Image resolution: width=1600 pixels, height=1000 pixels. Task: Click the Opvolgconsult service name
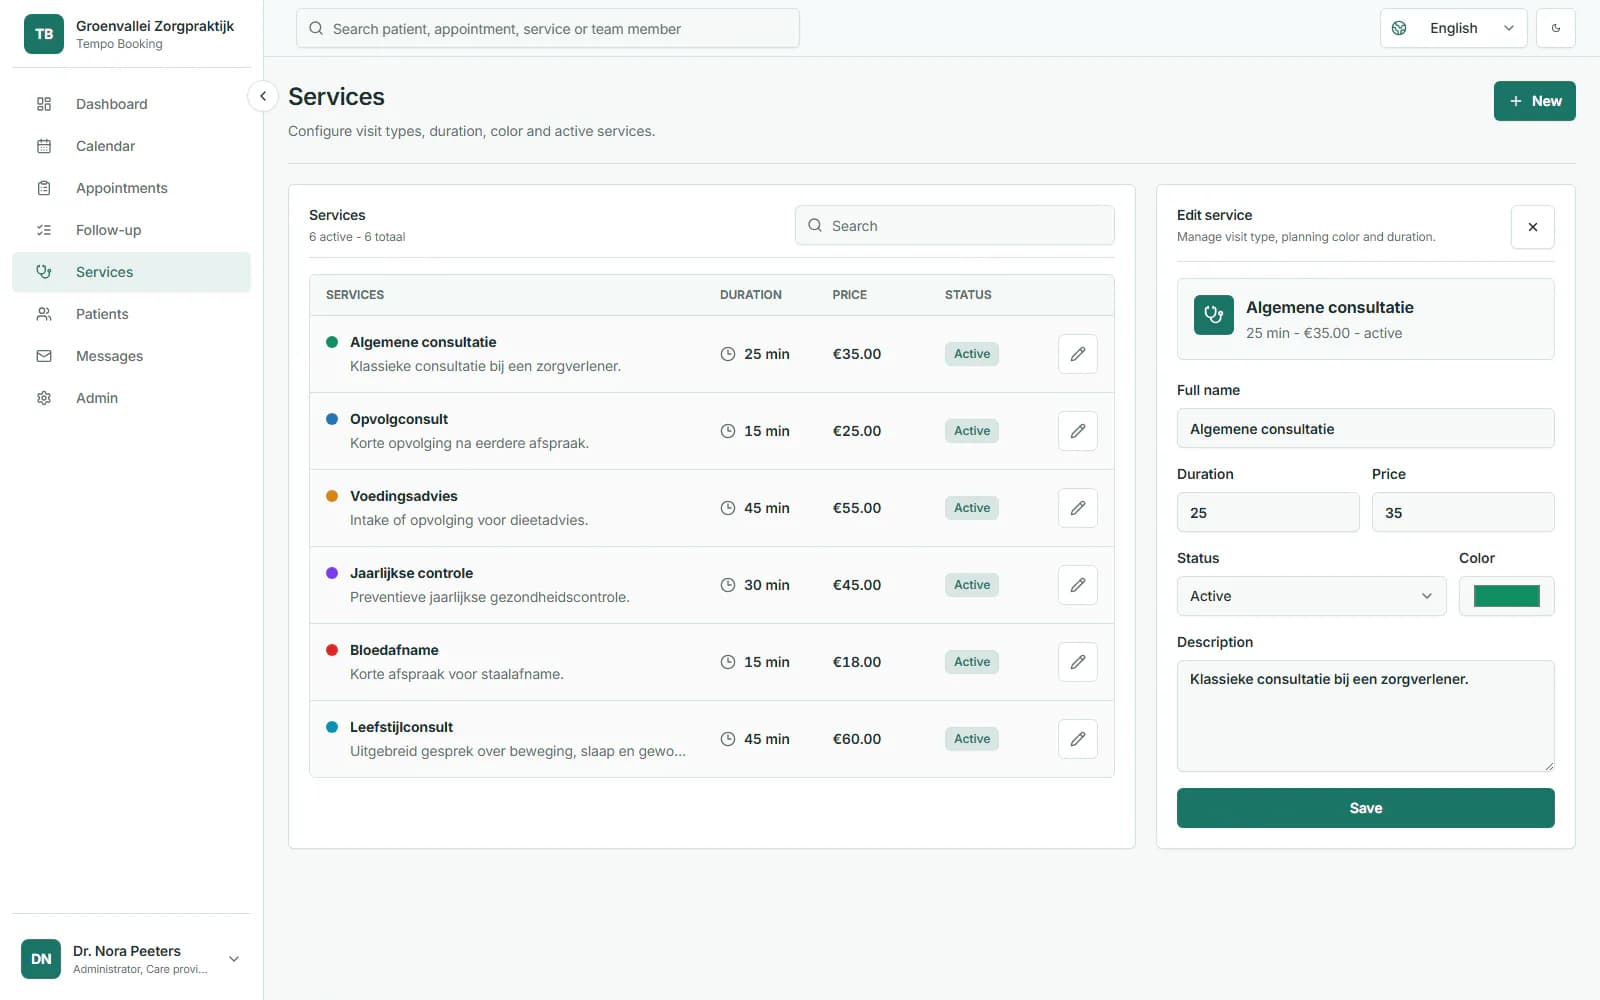tap(399, 419)
